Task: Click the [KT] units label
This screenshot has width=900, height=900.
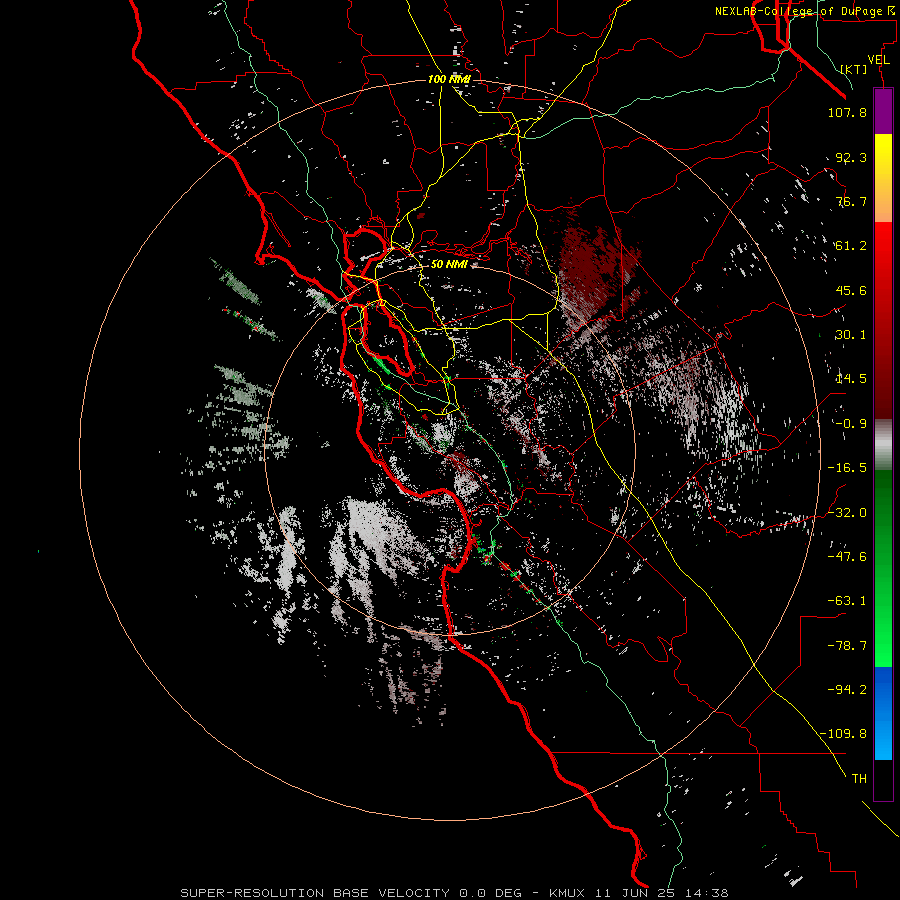Action: (x=854, y=69)
